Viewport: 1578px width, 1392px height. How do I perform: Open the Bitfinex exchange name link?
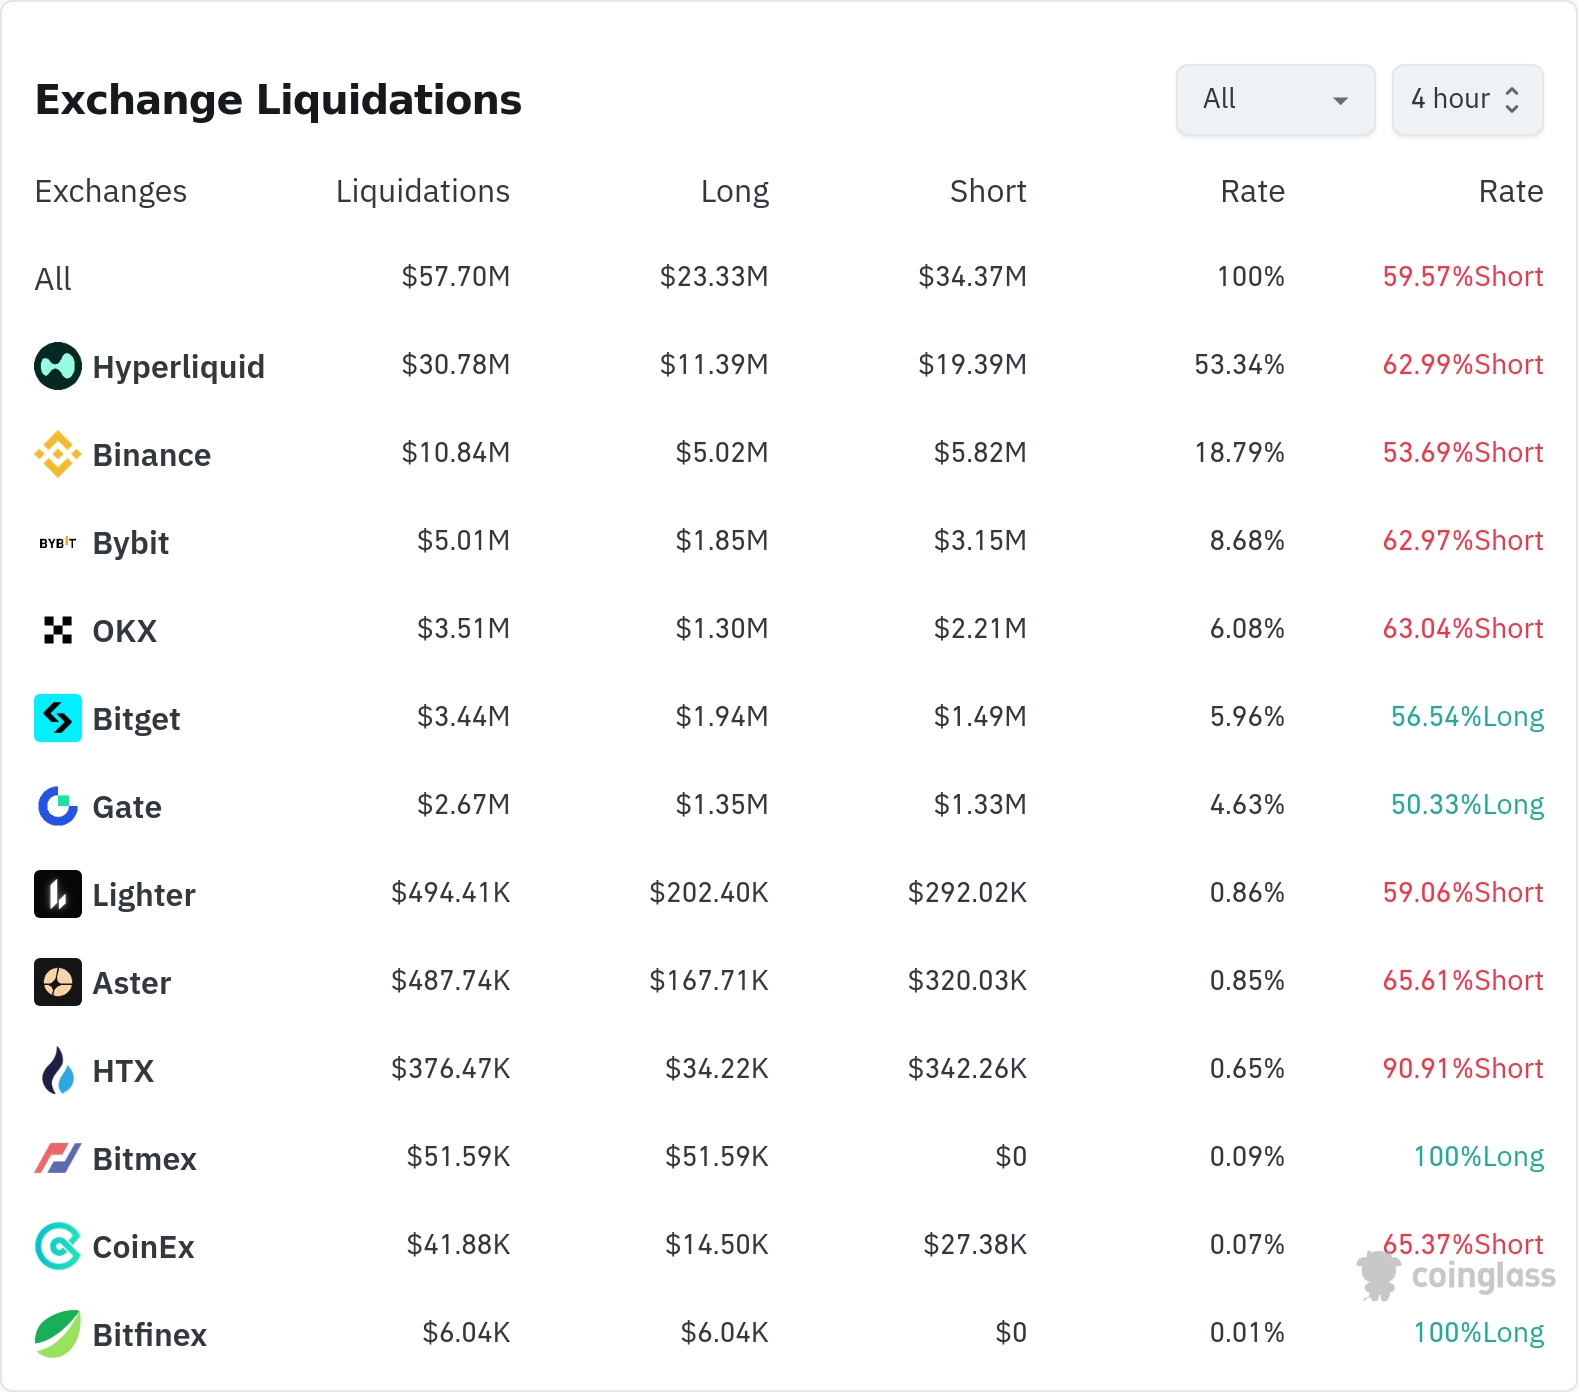point(149,1335)
